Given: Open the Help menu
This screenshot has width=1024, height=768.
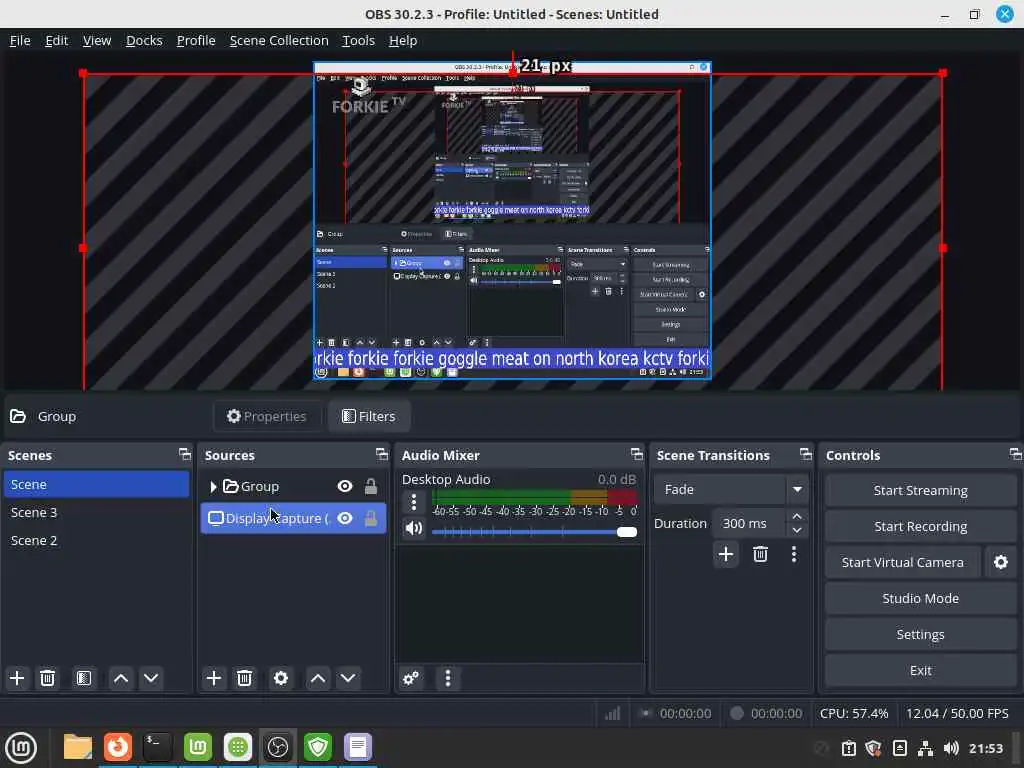Looking at the screenshot, I should tap(403, 40).
